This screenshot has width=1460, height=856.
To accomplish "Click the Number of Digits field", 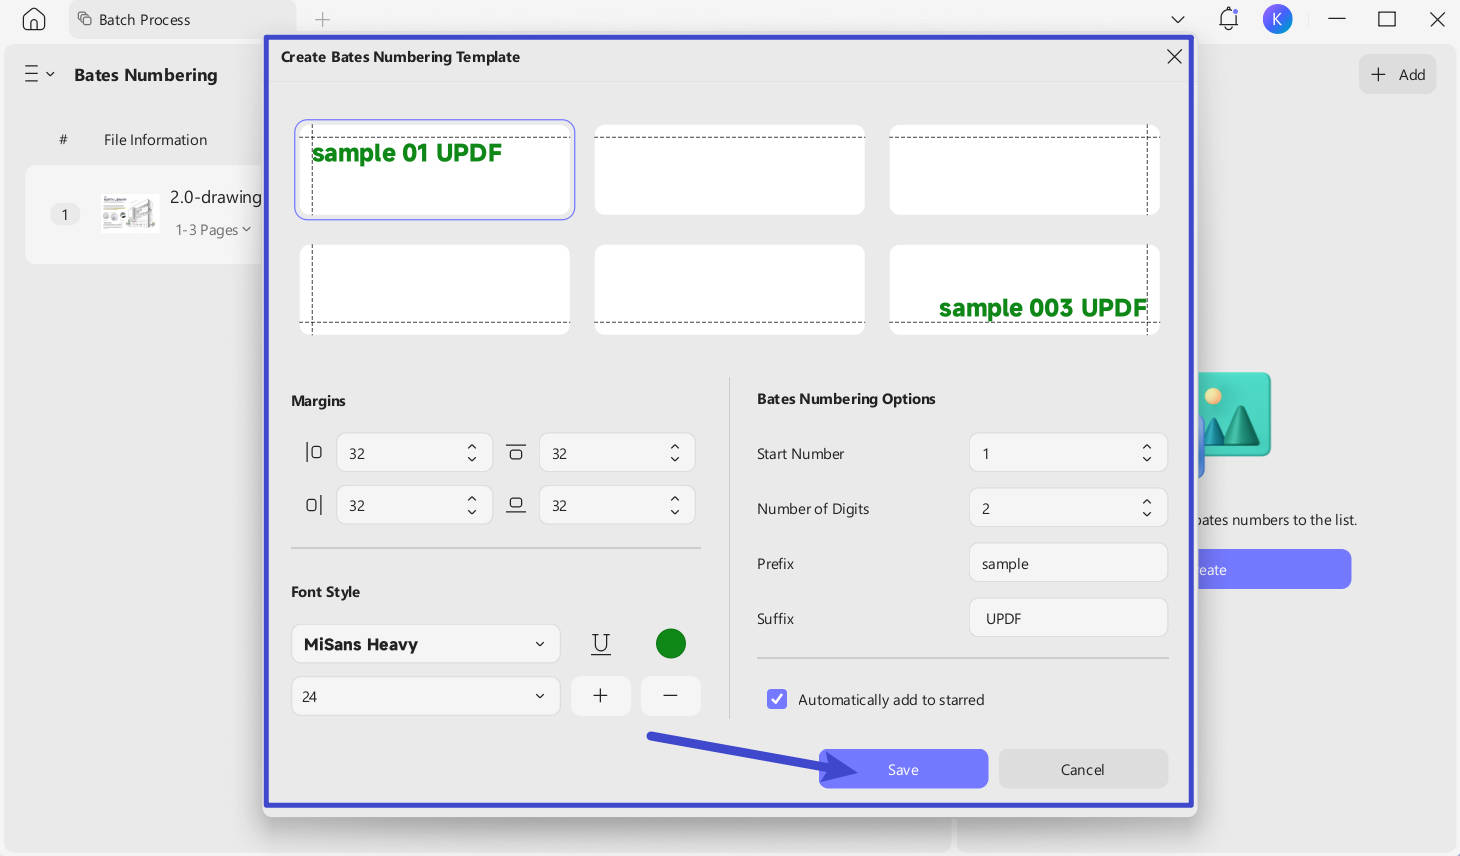I will (1068, 508).
